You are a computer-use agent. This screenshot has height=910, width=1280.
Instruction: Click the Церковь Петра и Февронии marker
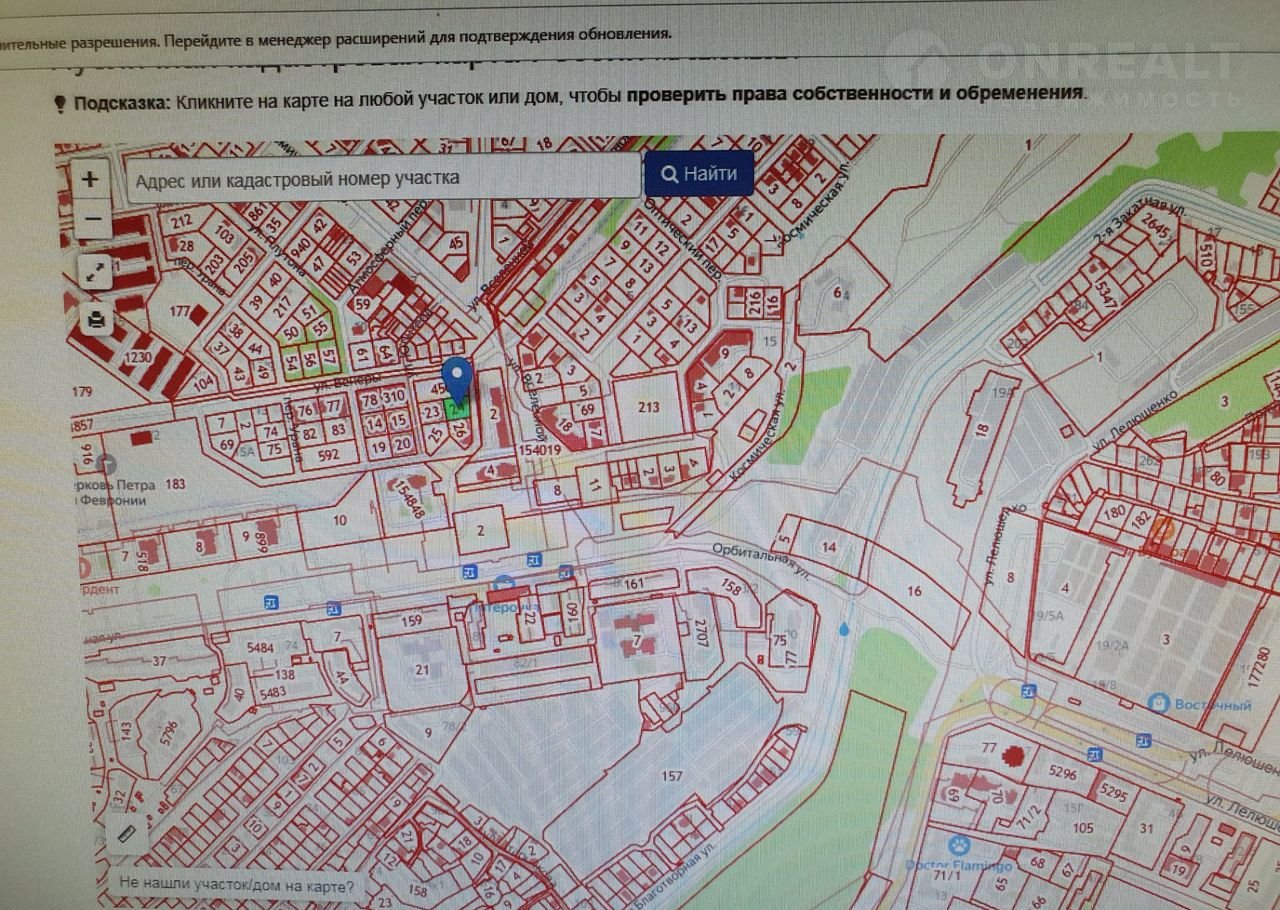click(x=108, y=465)
